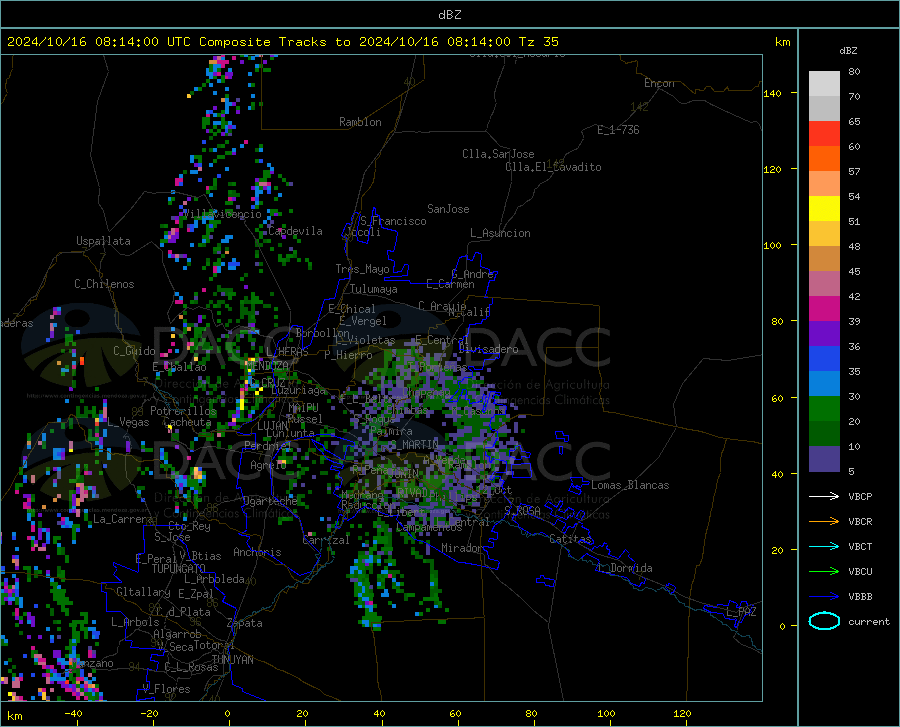Click the 'Ramblon' map label
900x727 pixels.
[360, 122]
